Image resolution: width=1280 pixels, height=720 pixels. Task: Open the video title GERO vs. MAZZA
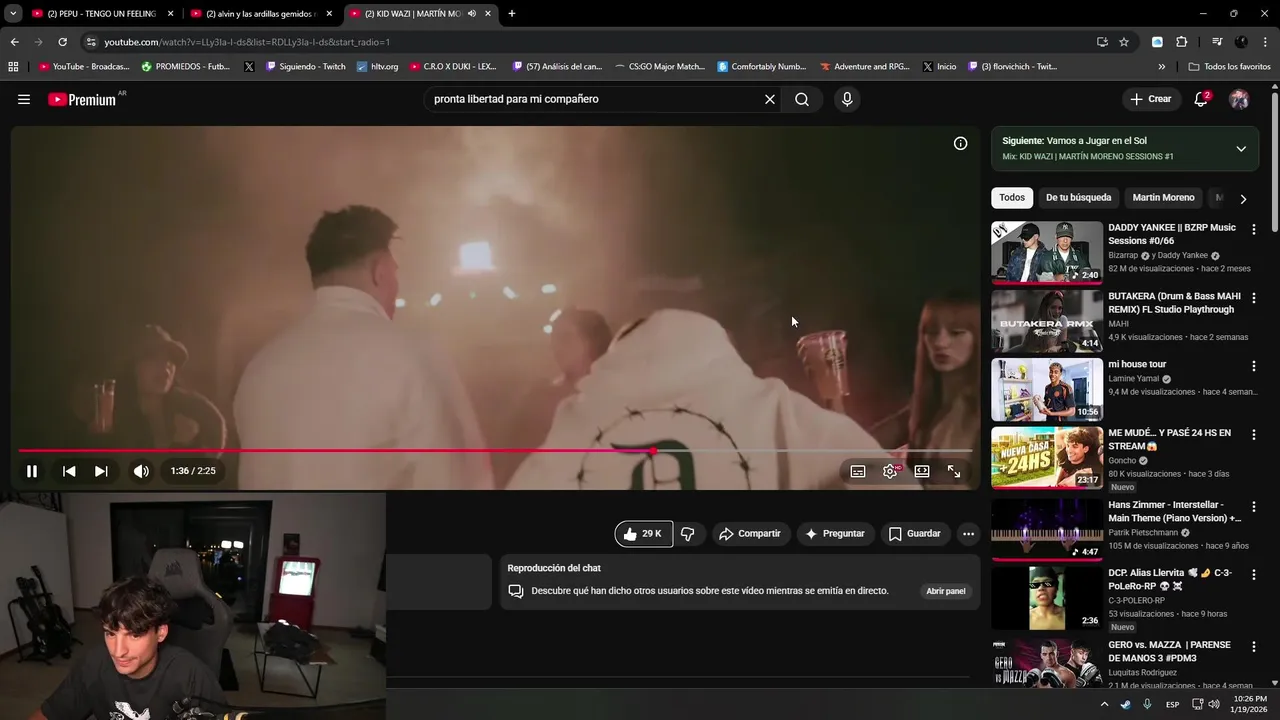tap(1169, 651)
